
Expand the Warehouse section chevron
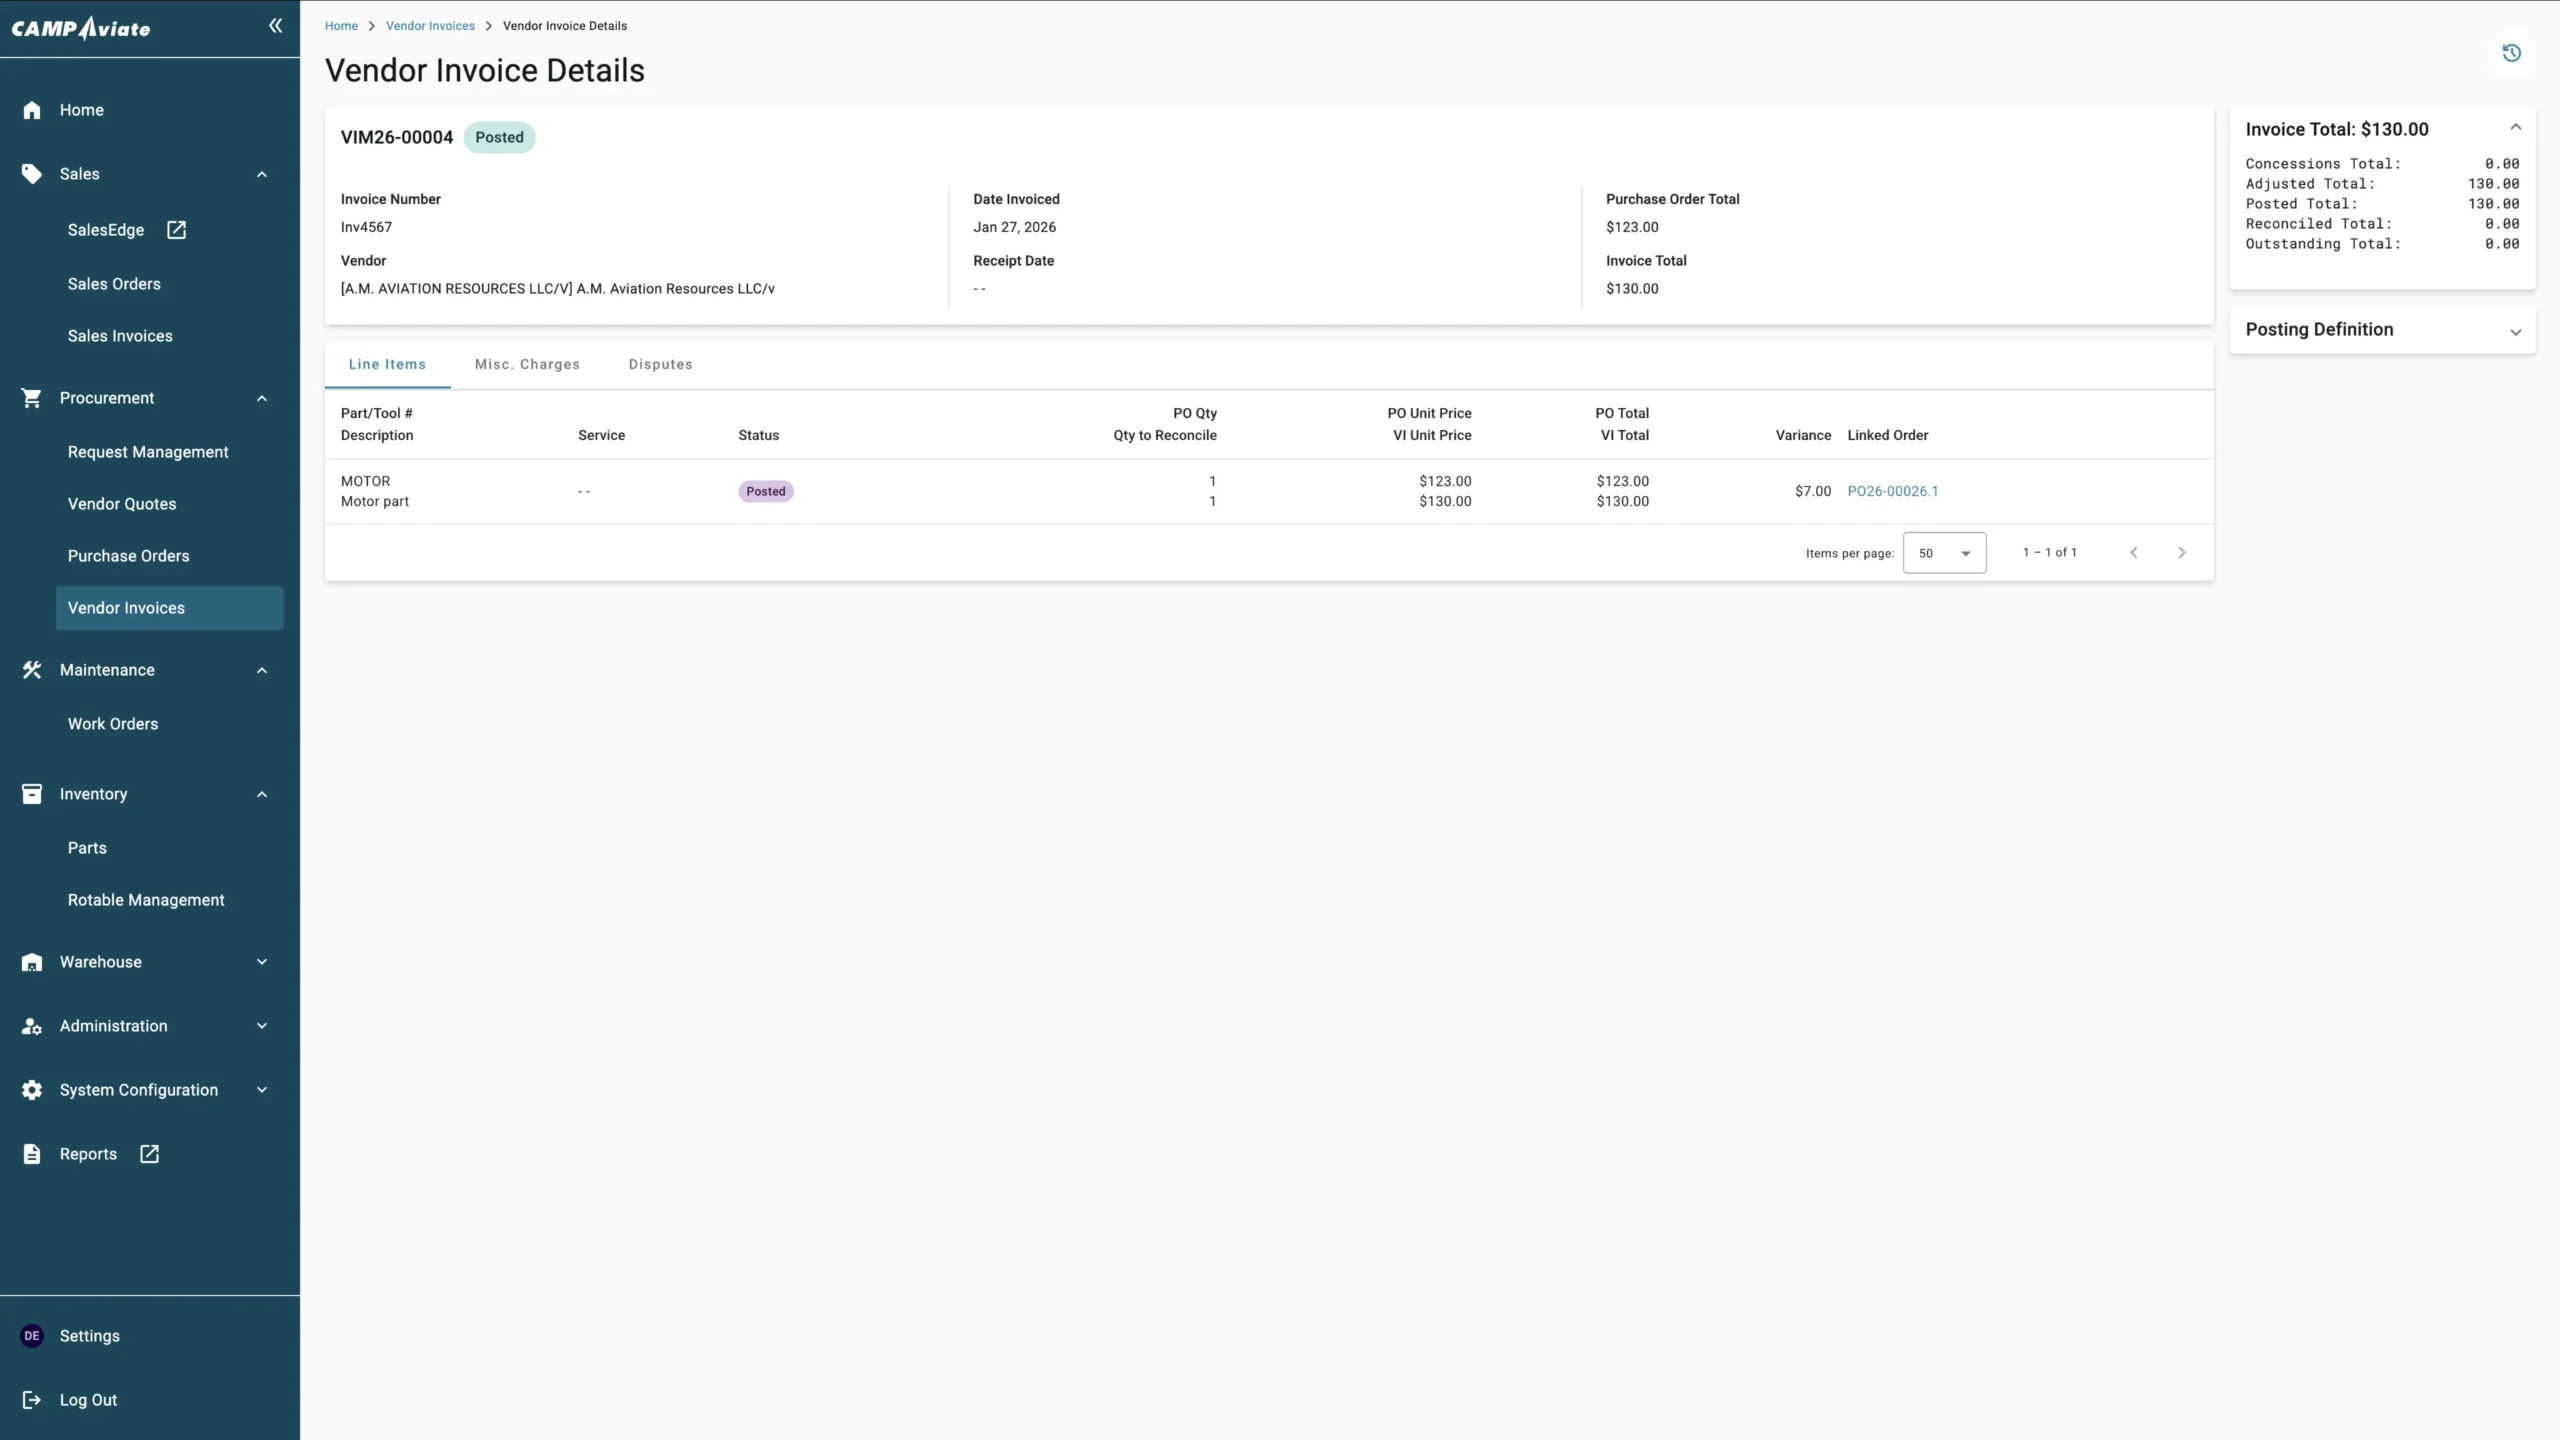tap(262, 962)
